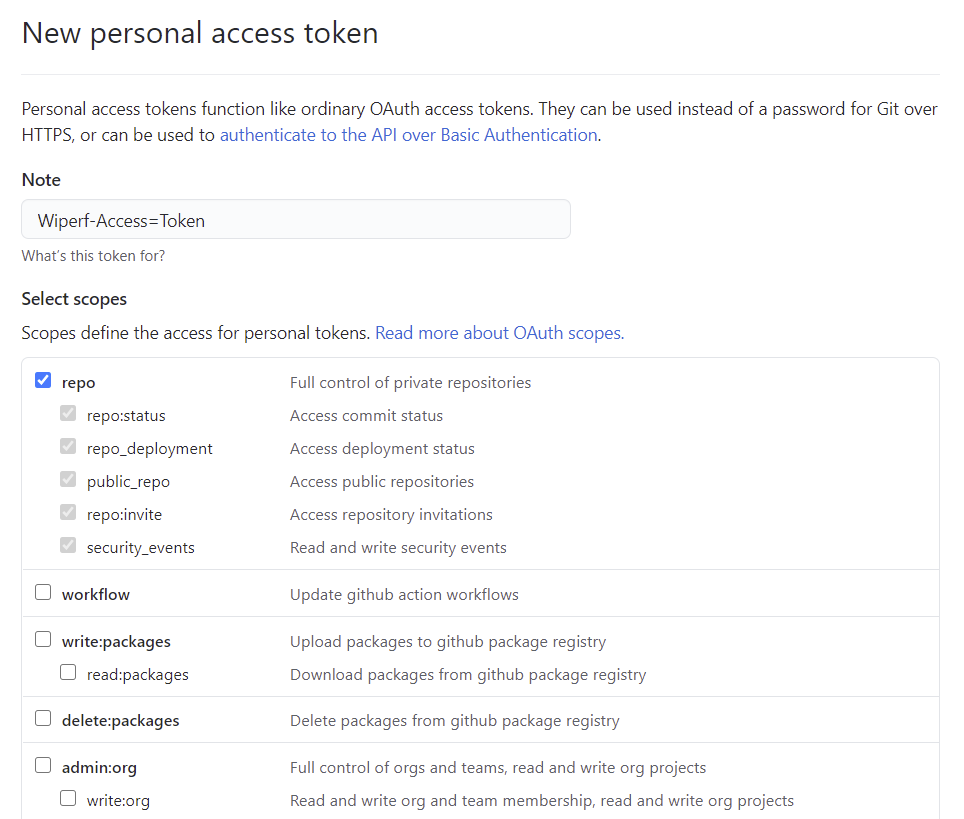Toggle the repo:invite checkbox
This screenshot has height=819, width=964.
pyautogui.click(x=68, y=512)
